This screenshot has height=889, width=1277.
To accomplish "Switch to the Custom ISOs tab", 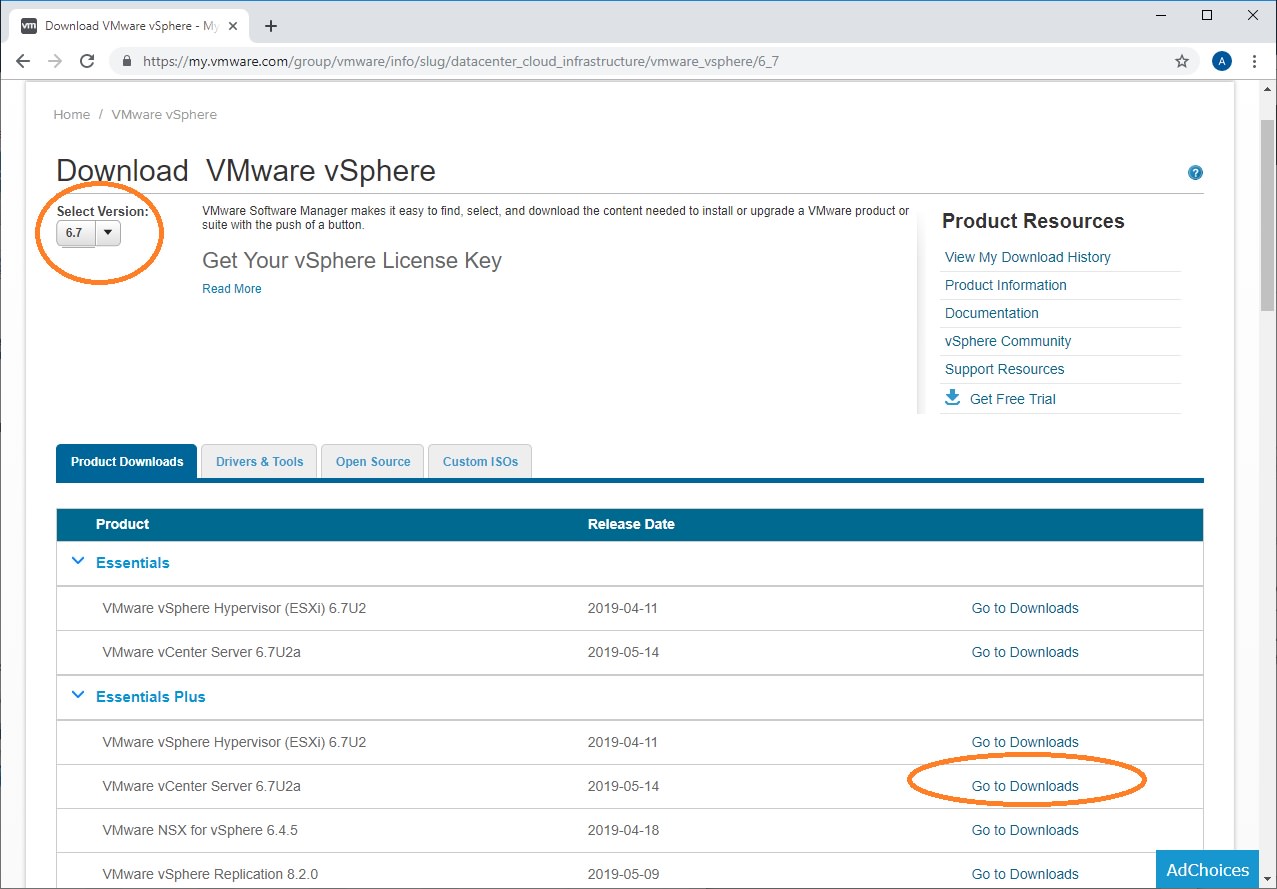I will coord(480,462).
